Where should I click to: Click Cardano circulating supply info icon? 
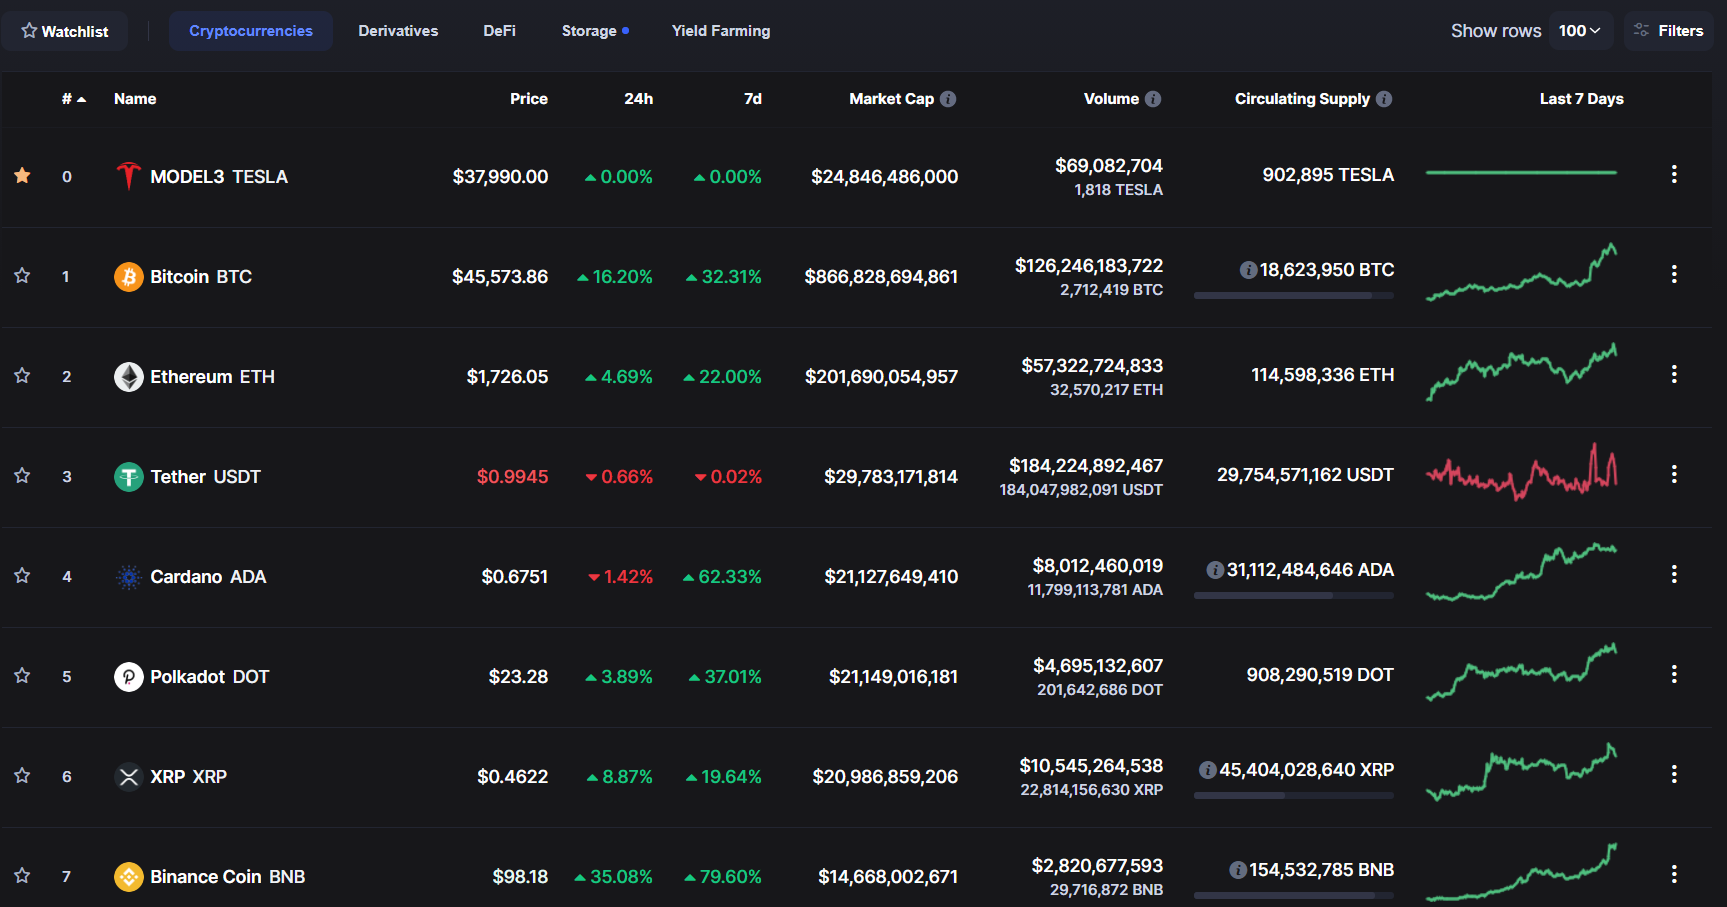(x=1215, y=570)
